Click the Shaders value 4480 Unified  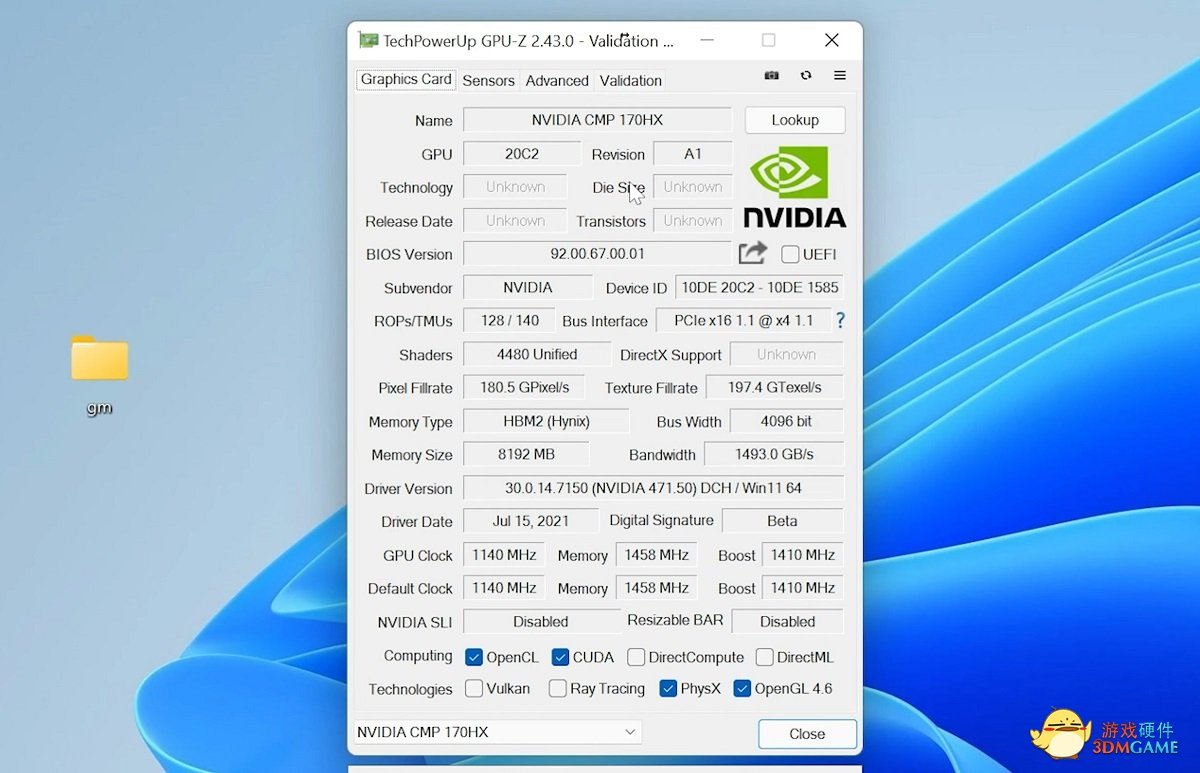pos(537,354)
